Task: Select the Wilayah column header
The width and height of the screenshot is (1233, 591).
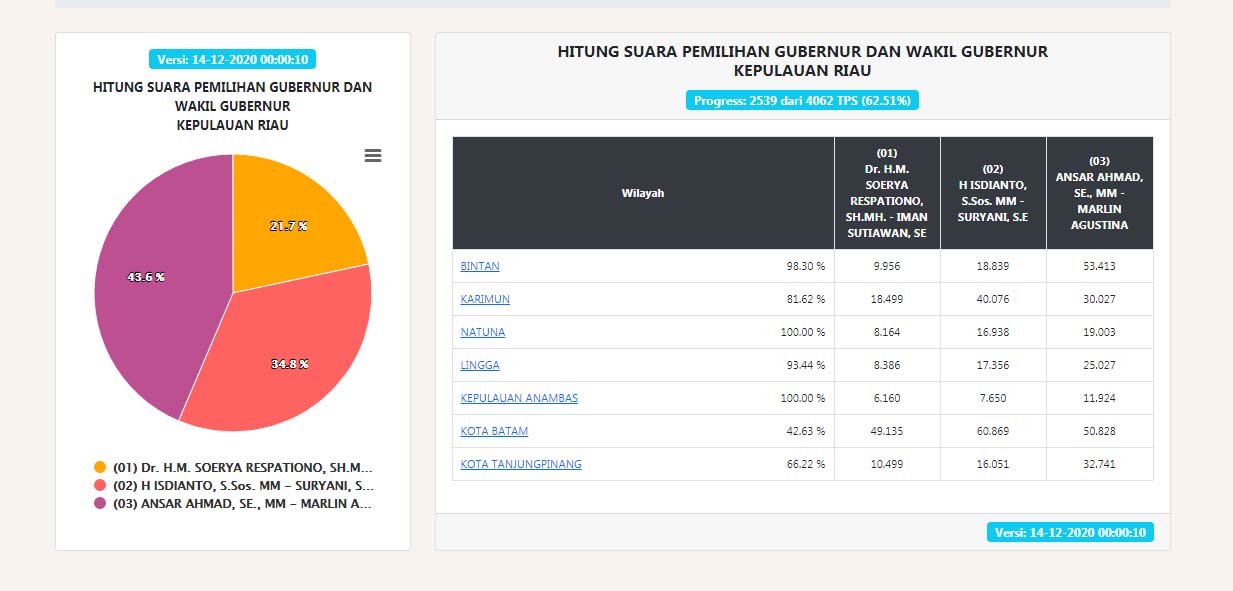Action: 642,193
